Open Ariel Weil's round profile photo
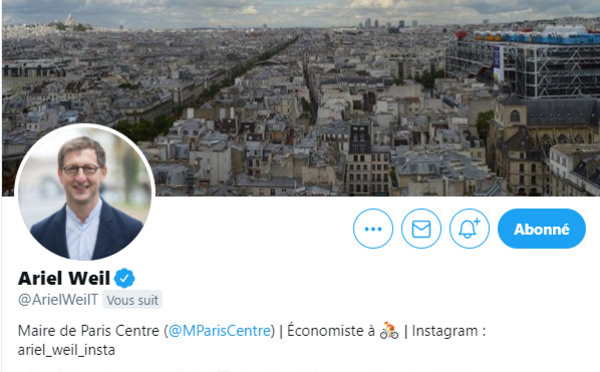The width and height of the screenshot is (600, 372). [85, 193]
